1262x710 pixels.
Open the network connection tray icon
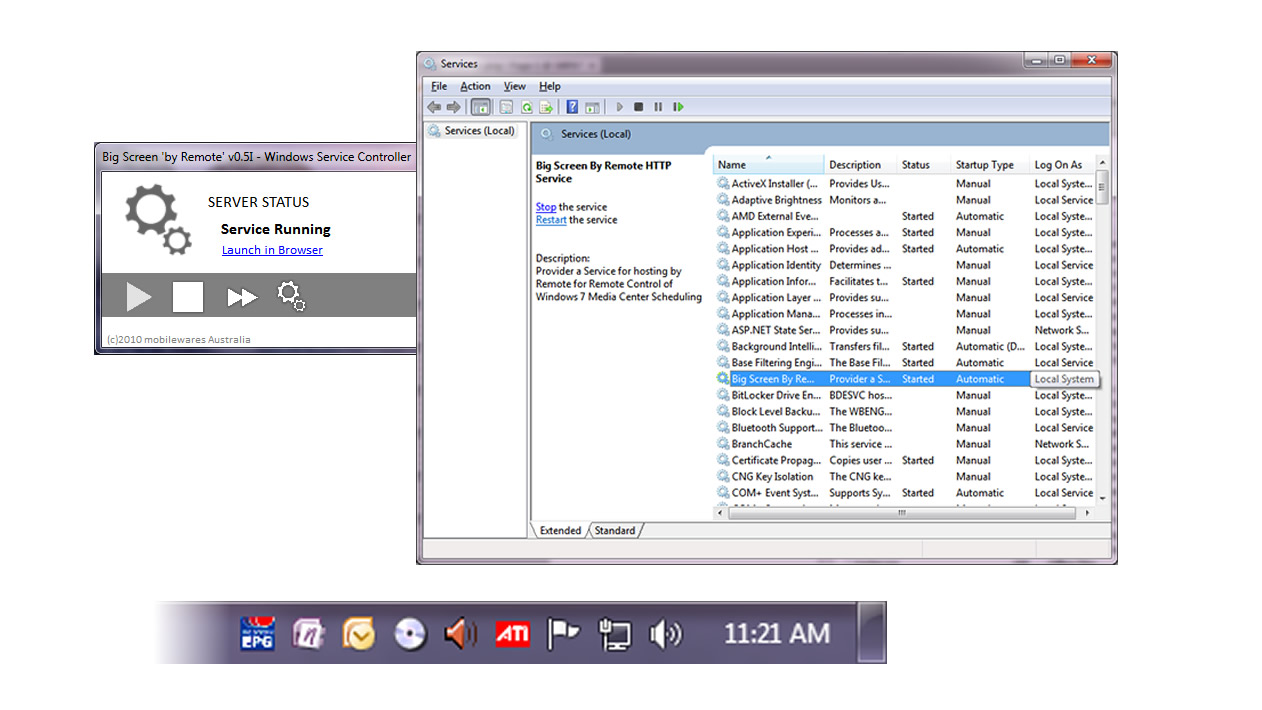(x=614, y=634)
